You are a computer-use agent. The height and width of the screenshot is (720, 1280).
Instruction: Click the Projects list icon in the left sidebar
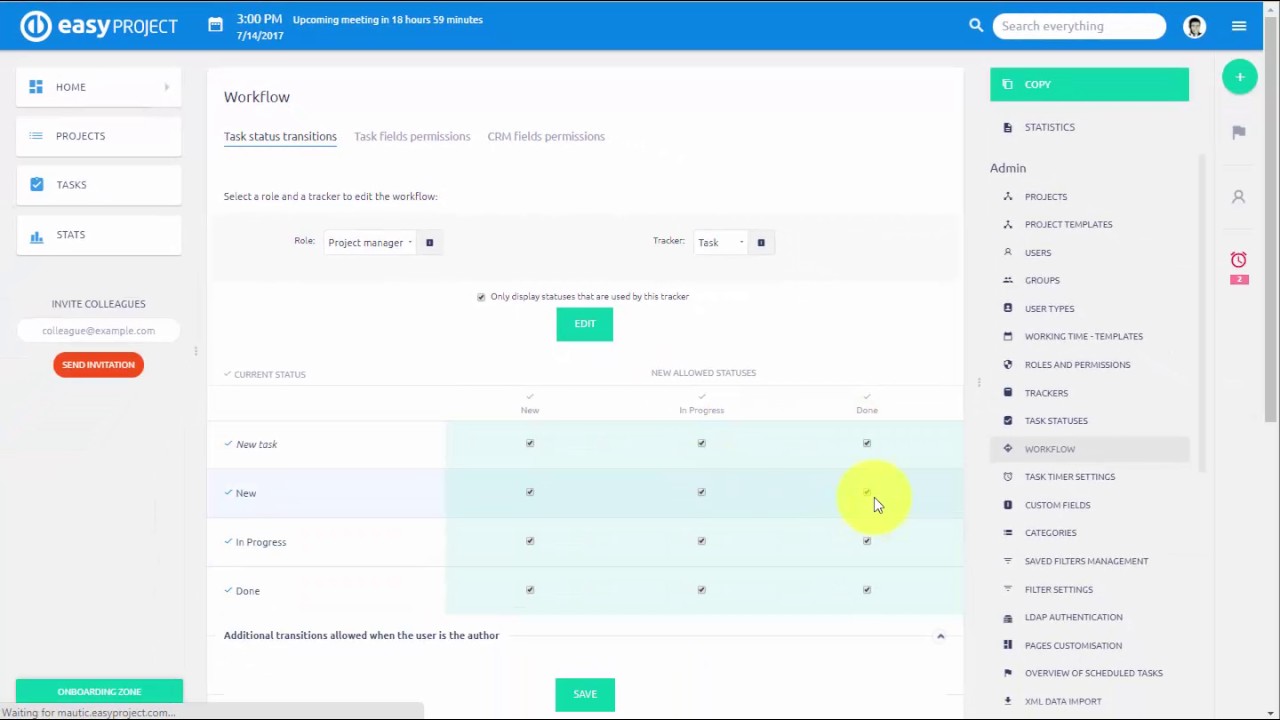coord(36,136)
